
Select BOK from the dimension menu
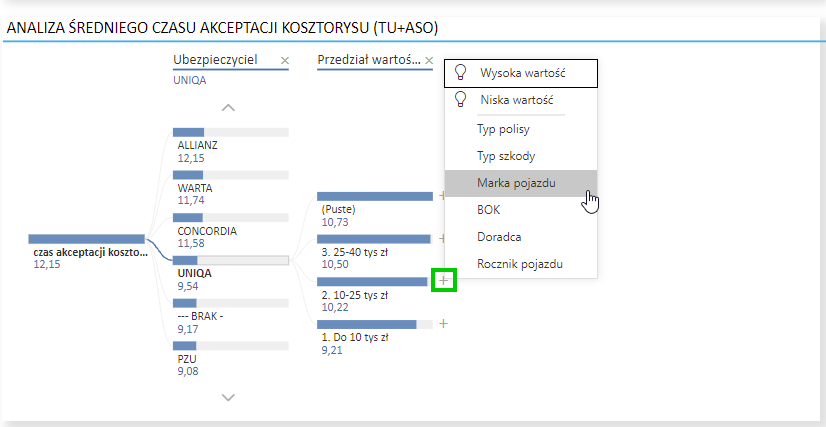pos(489,210)
